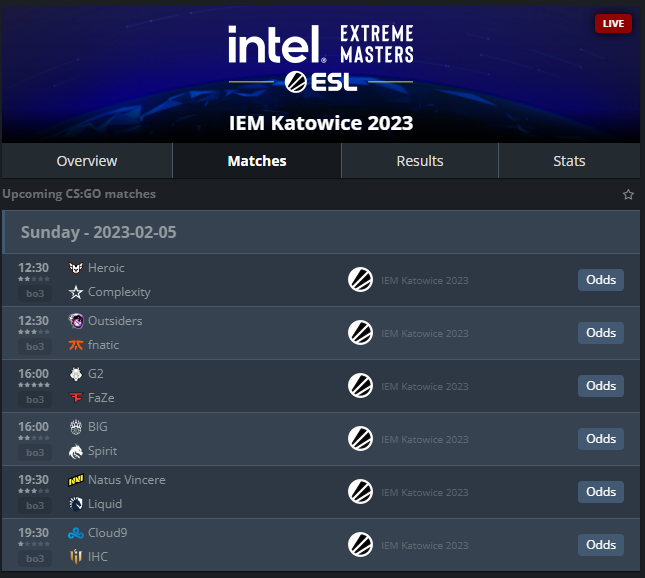Click the red LIVE badge on banner
Viewport: 645px width, 578px height.
(613, 24)
